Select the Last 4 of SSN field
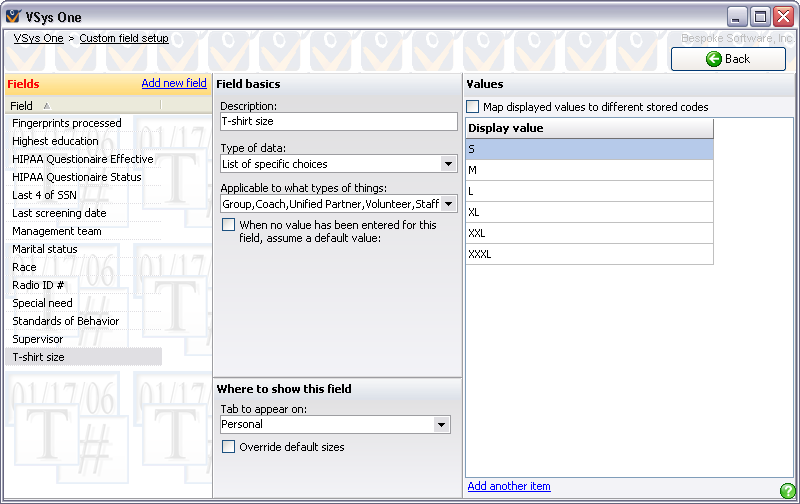This screenshot has width=800, height=504. tap(84, 195)
